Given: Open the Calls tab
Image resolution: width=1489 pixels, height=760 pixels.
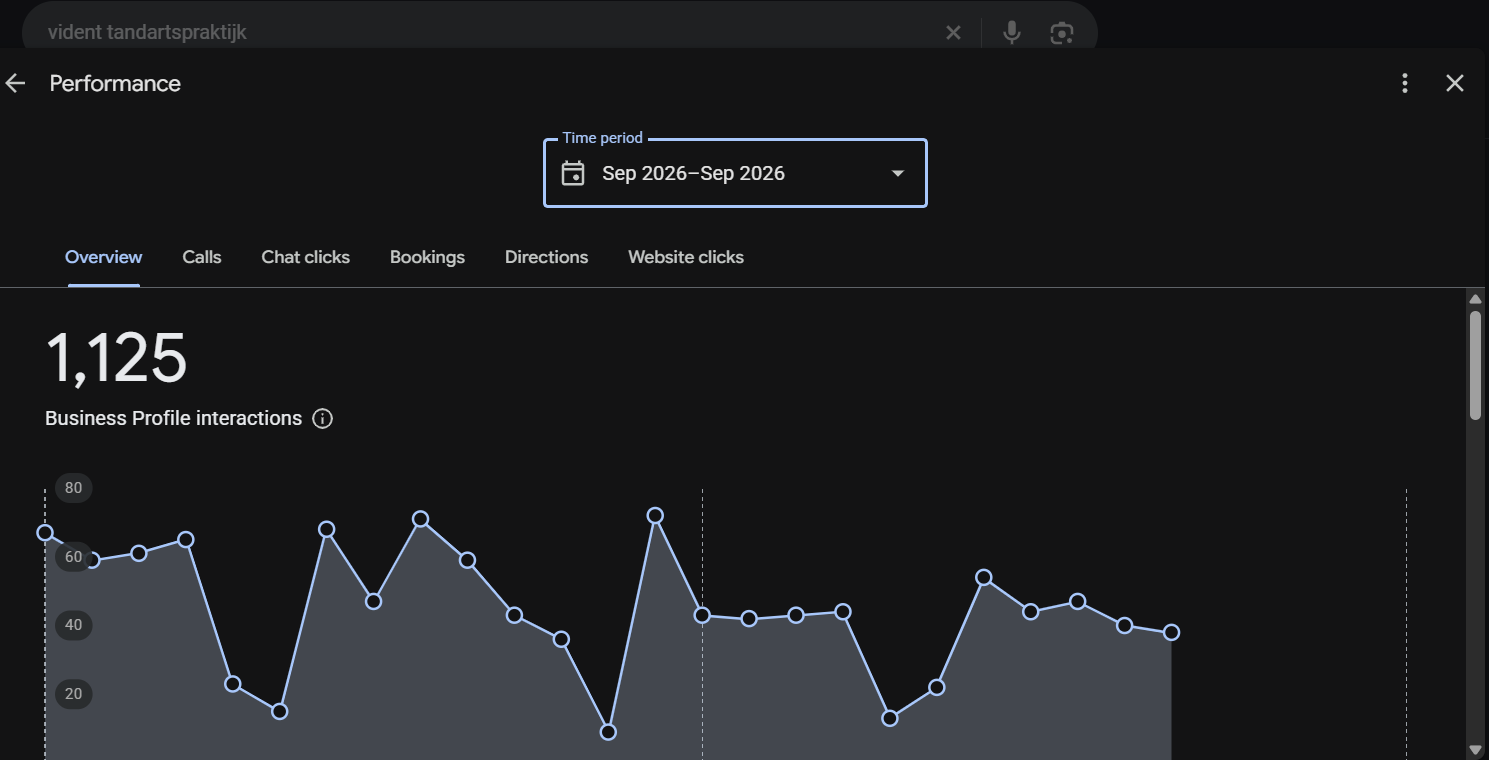Looking at the screenshot, I should [x=202, y=257].
